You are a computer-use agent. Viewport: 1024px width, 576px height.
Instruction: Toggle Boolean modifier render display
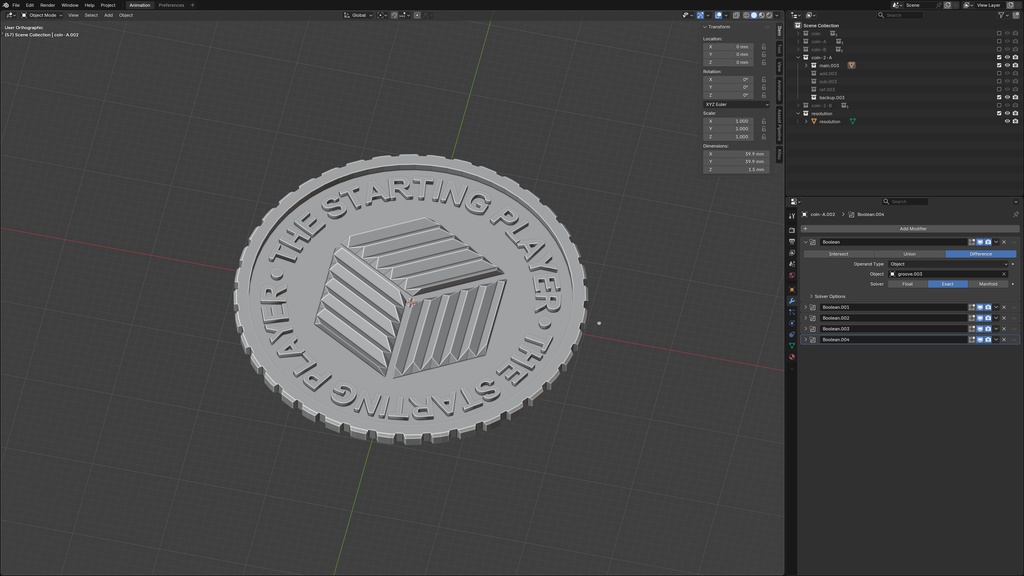988,242
